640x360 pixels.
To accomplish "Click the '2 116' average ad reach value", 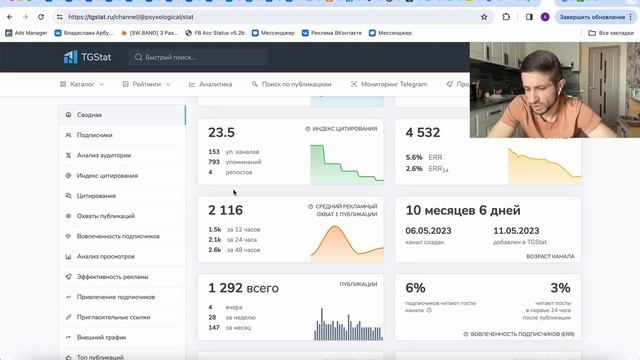I will [225, 211].
